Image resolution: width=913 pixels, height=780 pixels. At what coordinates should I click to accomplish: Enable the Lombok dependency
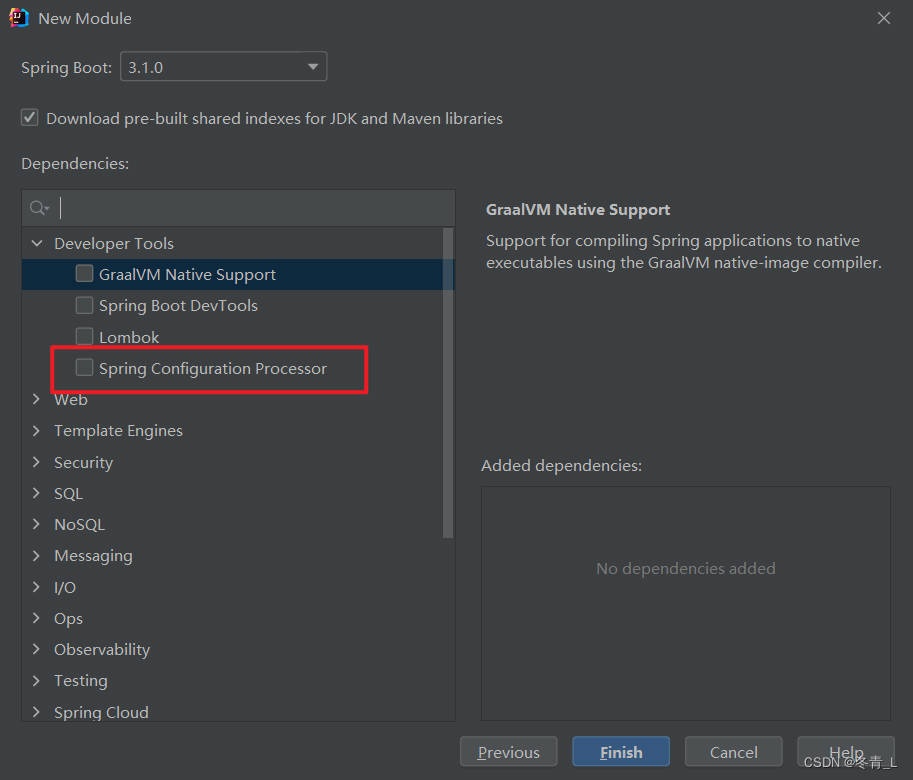(x=84, y=336)
